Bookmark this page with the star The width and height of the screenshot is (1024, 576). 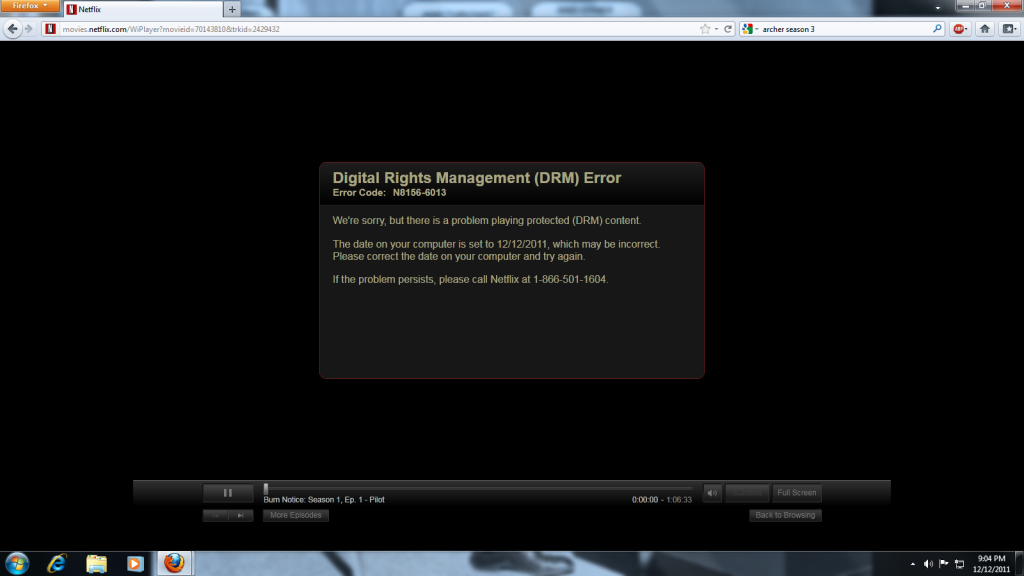click(705, 29)
